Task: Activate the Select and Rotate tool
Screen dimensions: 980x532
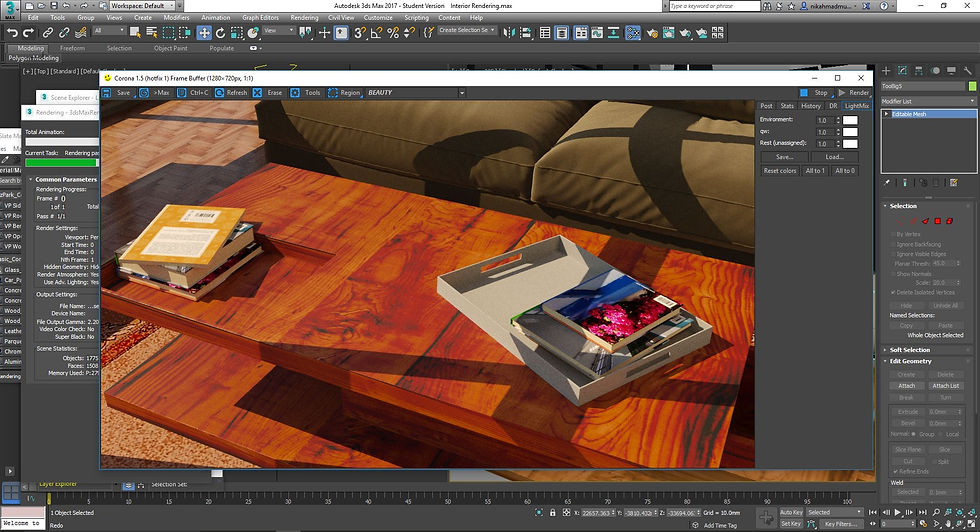Action: [220, 33]
